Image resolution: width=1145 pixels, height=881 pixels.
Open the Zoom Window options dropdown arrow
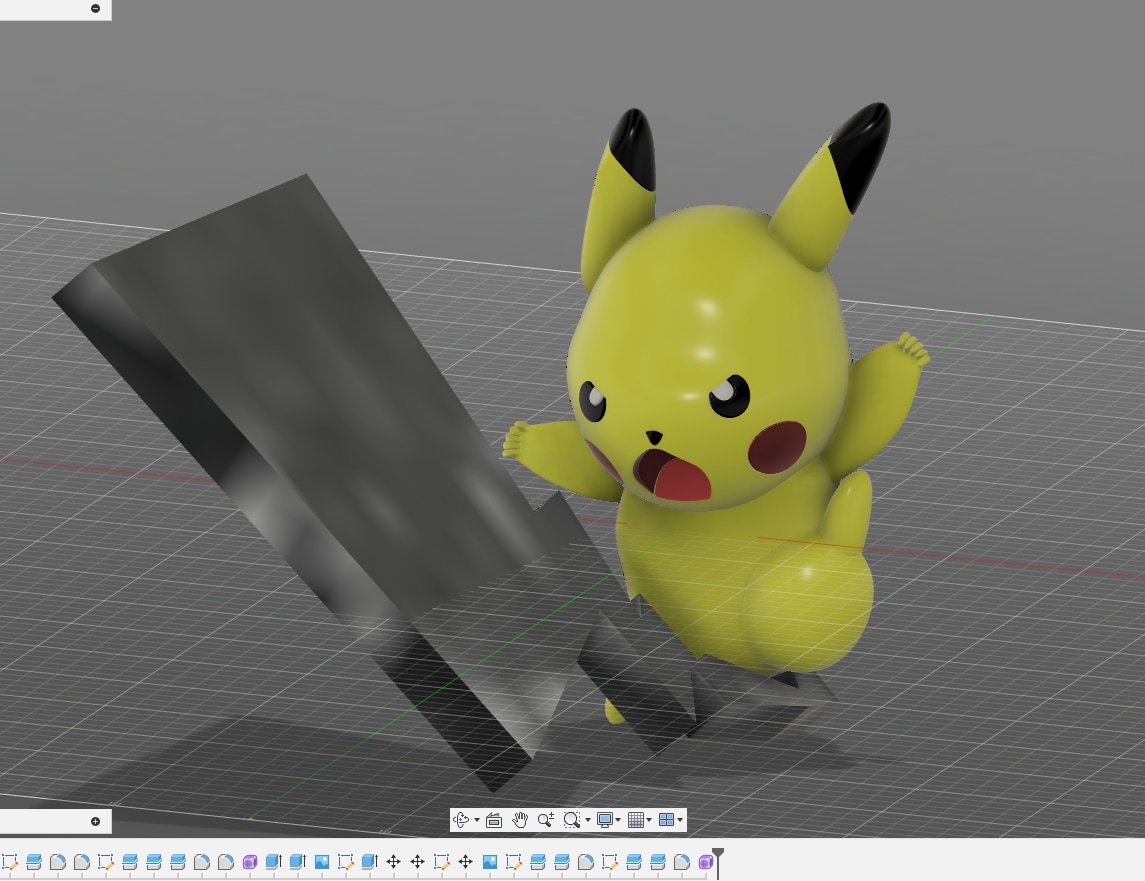click(588, 820)
